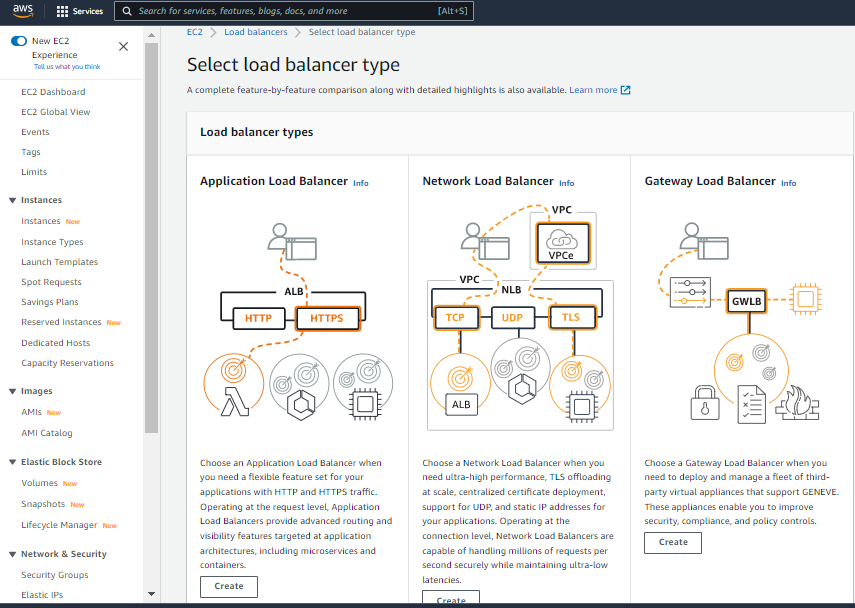The height and width of the screenshot is (608, 855).
Task: Open Spot Requests page
Action: pos(51,282)
